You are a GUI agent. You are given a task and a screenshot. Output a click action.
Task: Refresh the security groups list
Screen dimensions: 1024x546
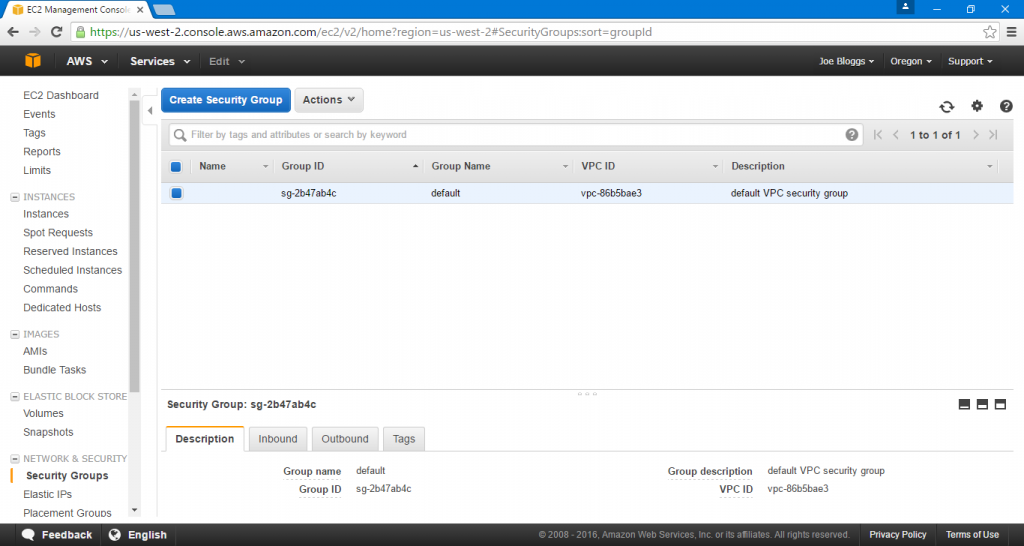(x=946, y=106)
